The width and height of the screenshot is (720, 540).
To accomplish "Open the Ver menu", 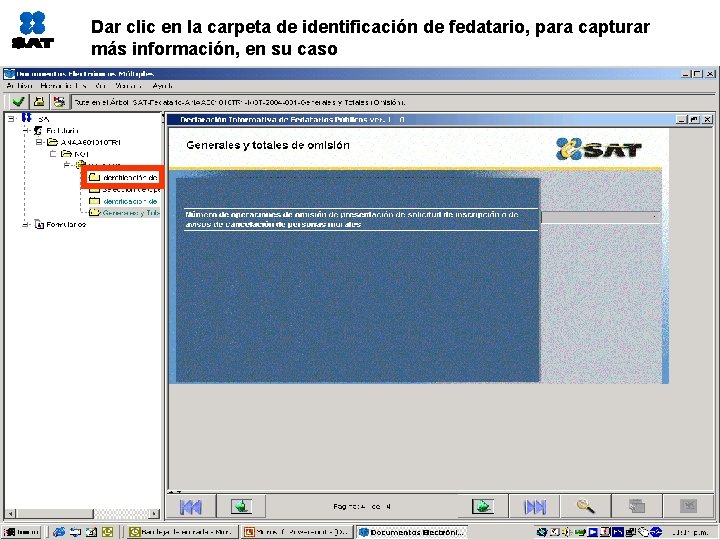I will (x=101, y=86).
